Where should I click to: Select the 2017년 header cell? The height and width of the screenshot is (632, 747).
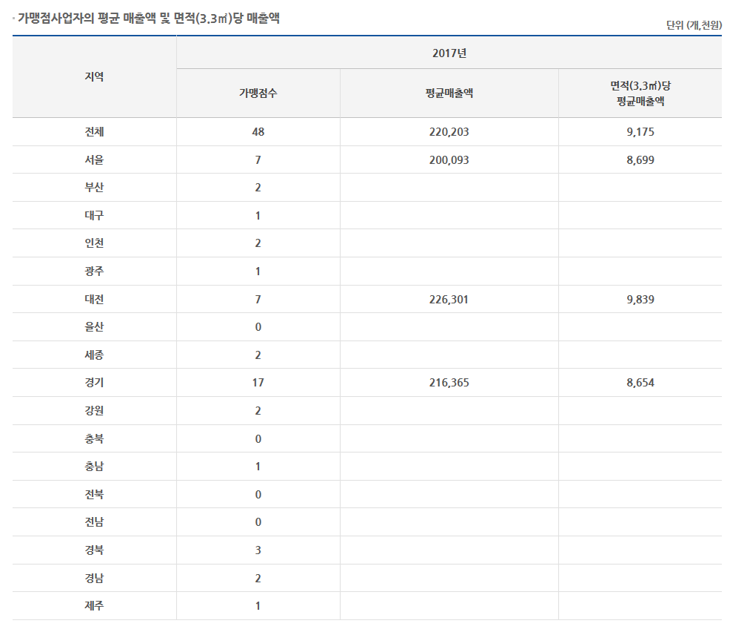point(448,52)
